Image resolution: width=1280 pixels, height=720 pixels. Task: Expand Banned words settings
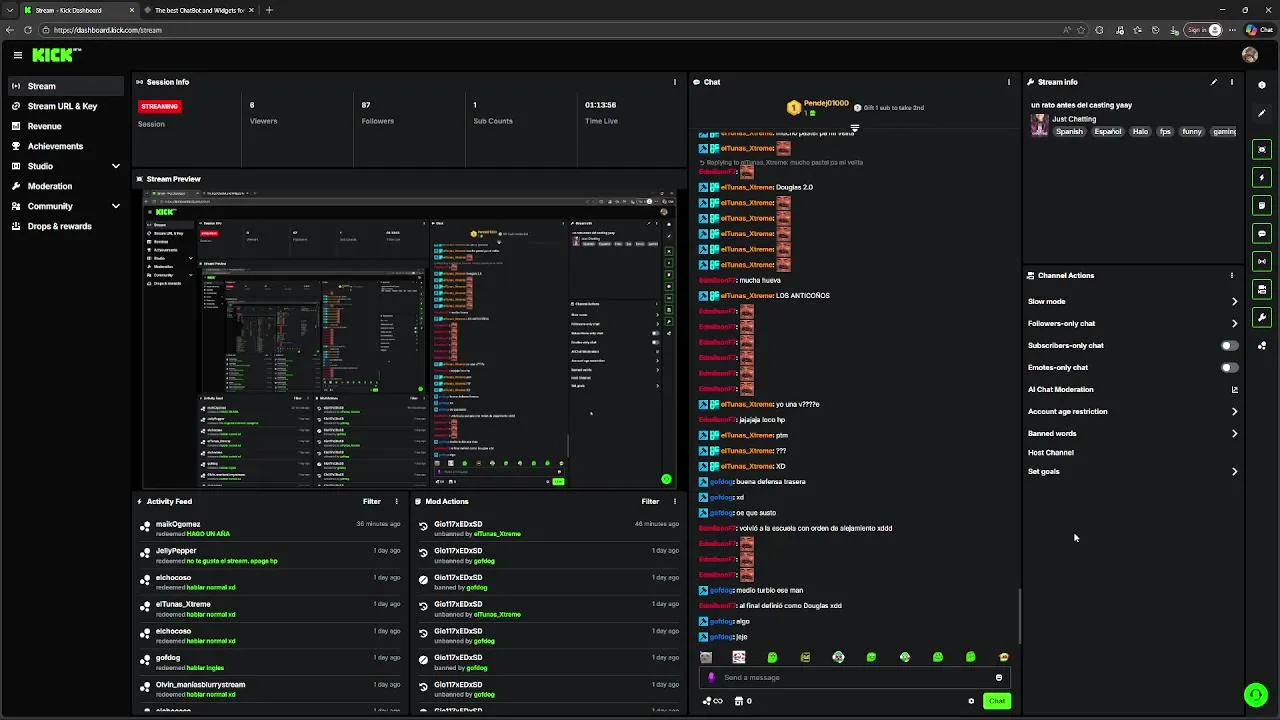pyautogui.click(x=1234, y=433)
